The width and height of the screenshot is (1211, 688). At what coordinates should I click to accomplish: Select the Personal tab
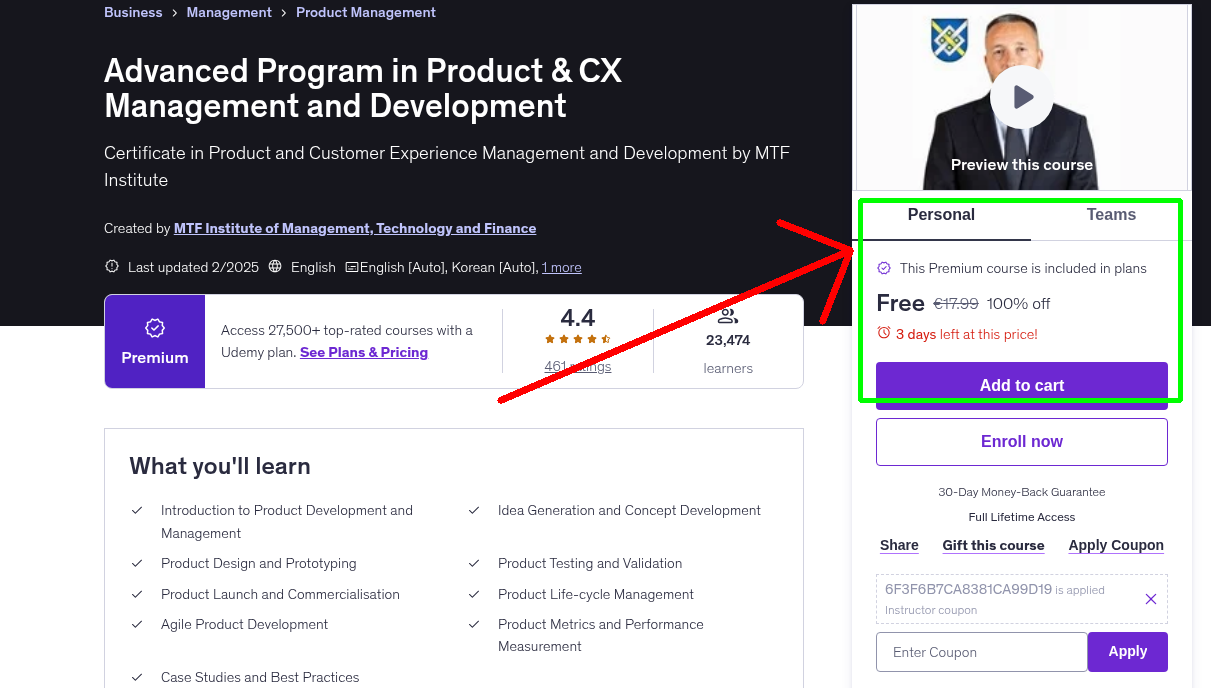(x=941, y=214)
